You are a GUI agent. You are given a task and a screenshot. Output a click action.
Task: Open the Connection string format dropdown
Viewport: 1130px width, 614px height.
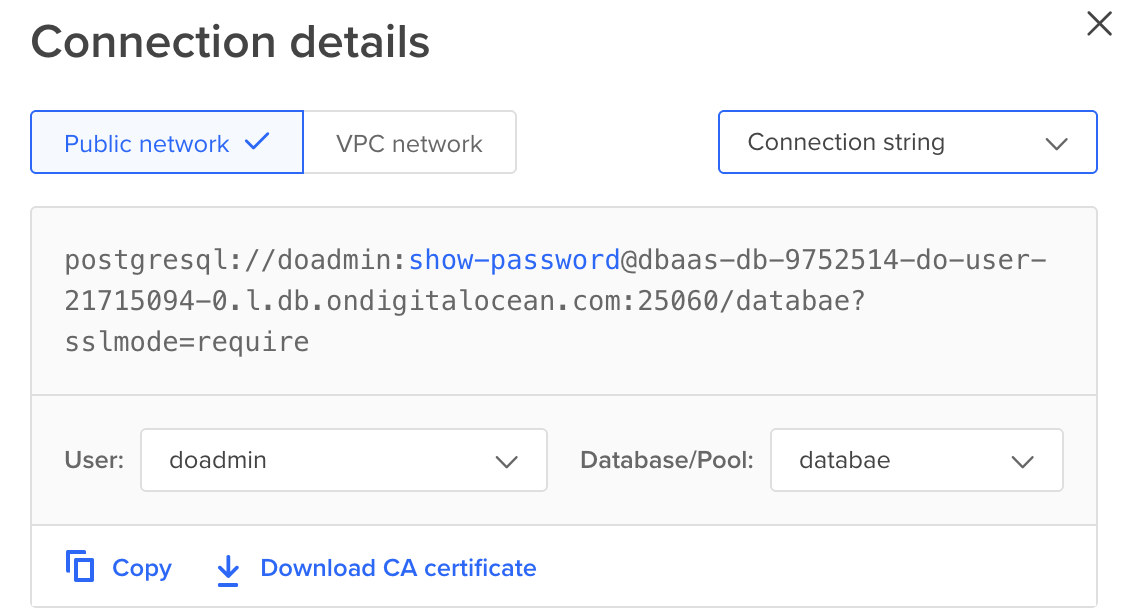point(907,142)
